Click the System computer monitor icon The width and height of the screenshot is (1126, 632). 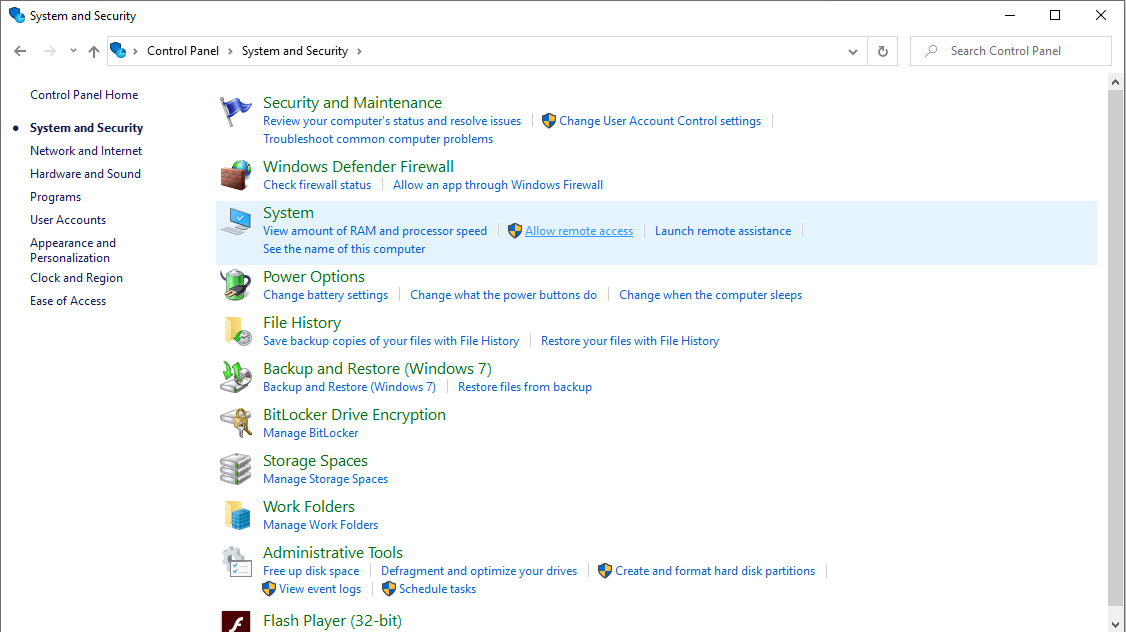[x=236, y=222]
